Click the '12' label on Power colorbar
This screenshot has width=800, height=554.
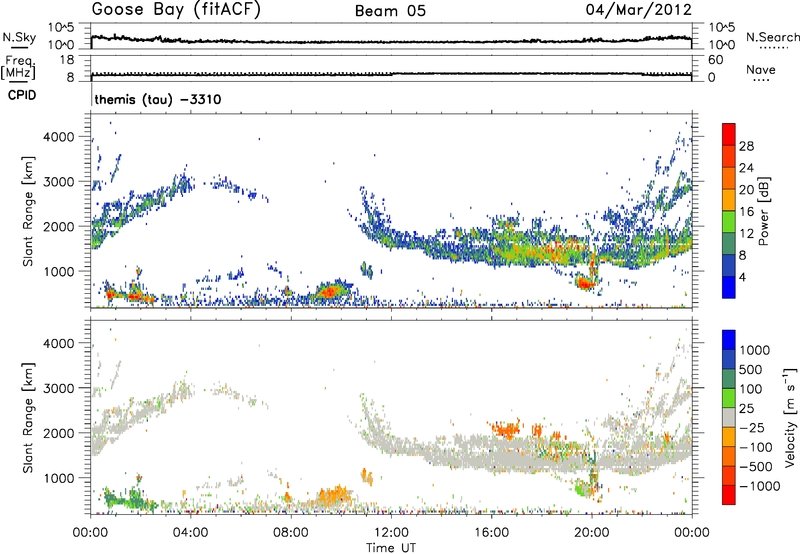(x=746, y=234)
